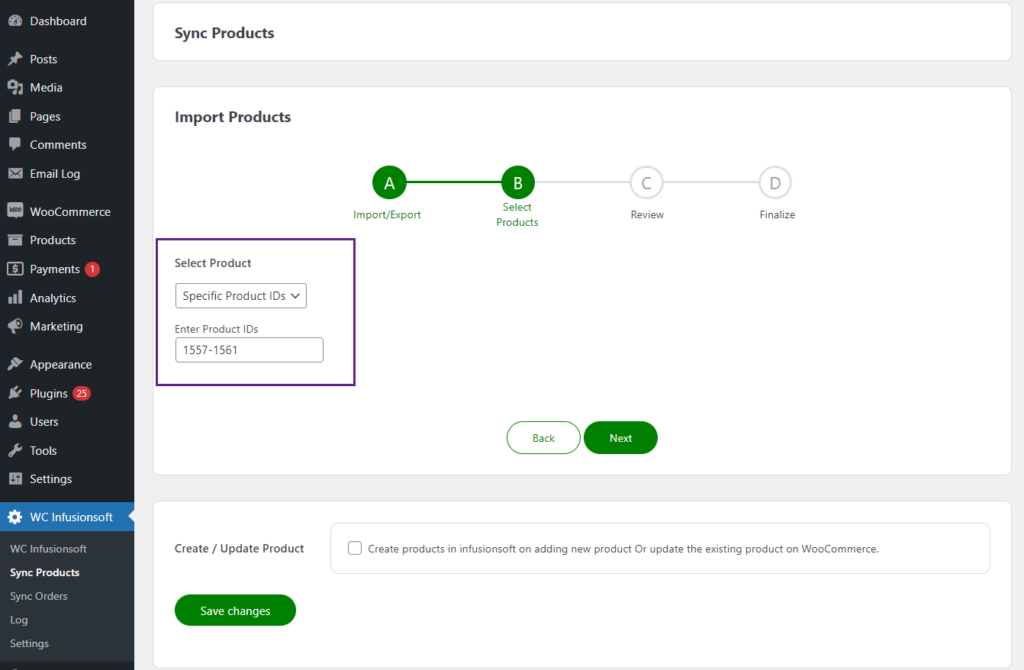Click the Dashboard gauge icon

pyautogui.click(x=15, y=21)
